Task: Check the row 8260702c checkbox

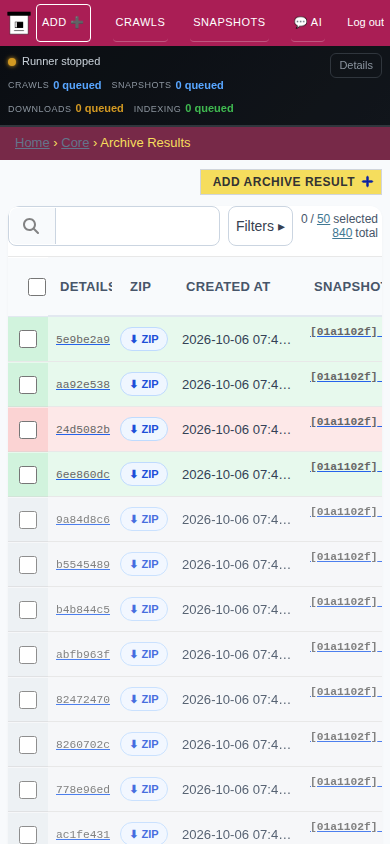Action: tap(28, 745)
